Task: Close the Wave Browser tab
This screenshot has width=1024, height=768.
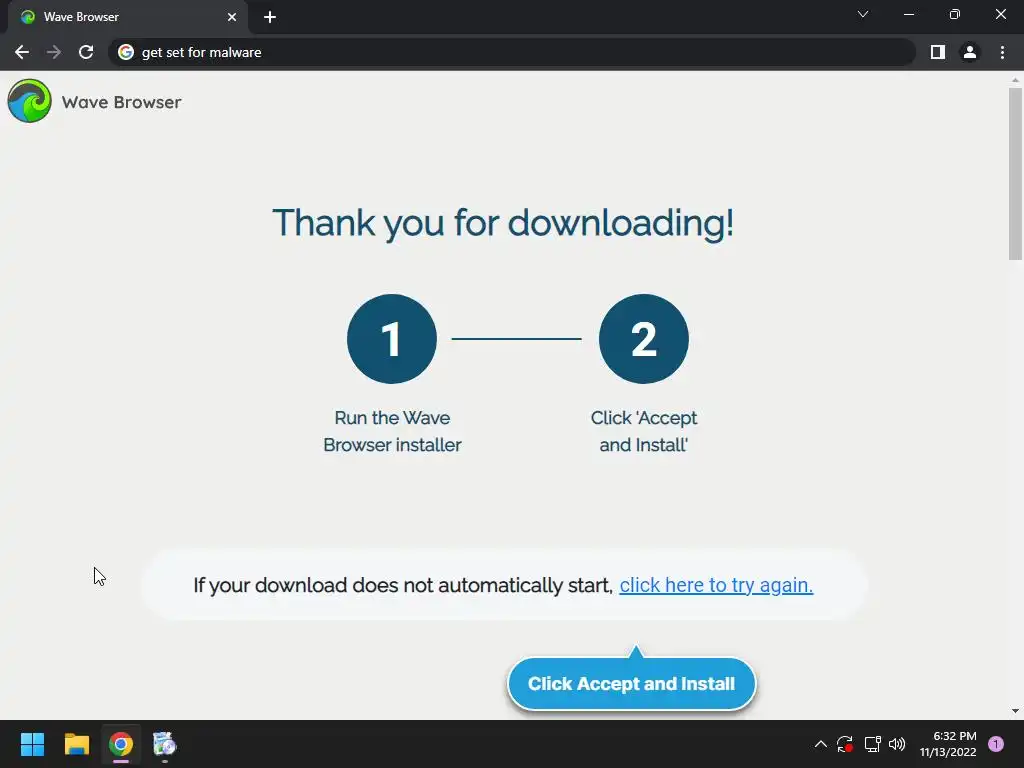Action: coord(232,17)
